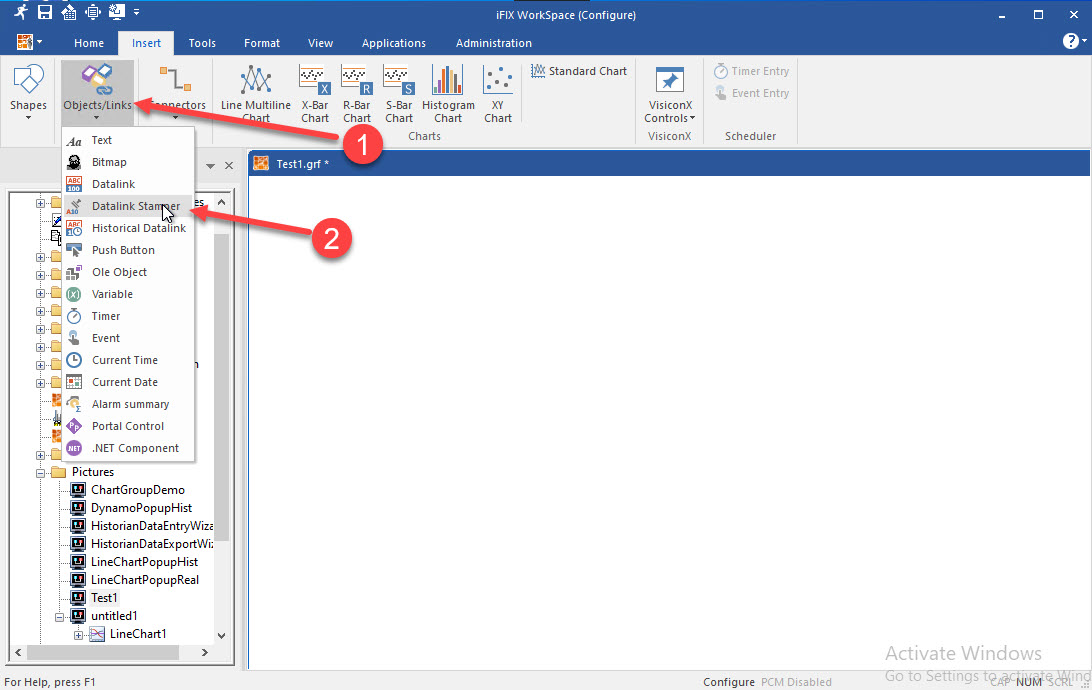
Task: Choose Bitmap from the Objects/Links menu
Action: [x=128, y=162]
